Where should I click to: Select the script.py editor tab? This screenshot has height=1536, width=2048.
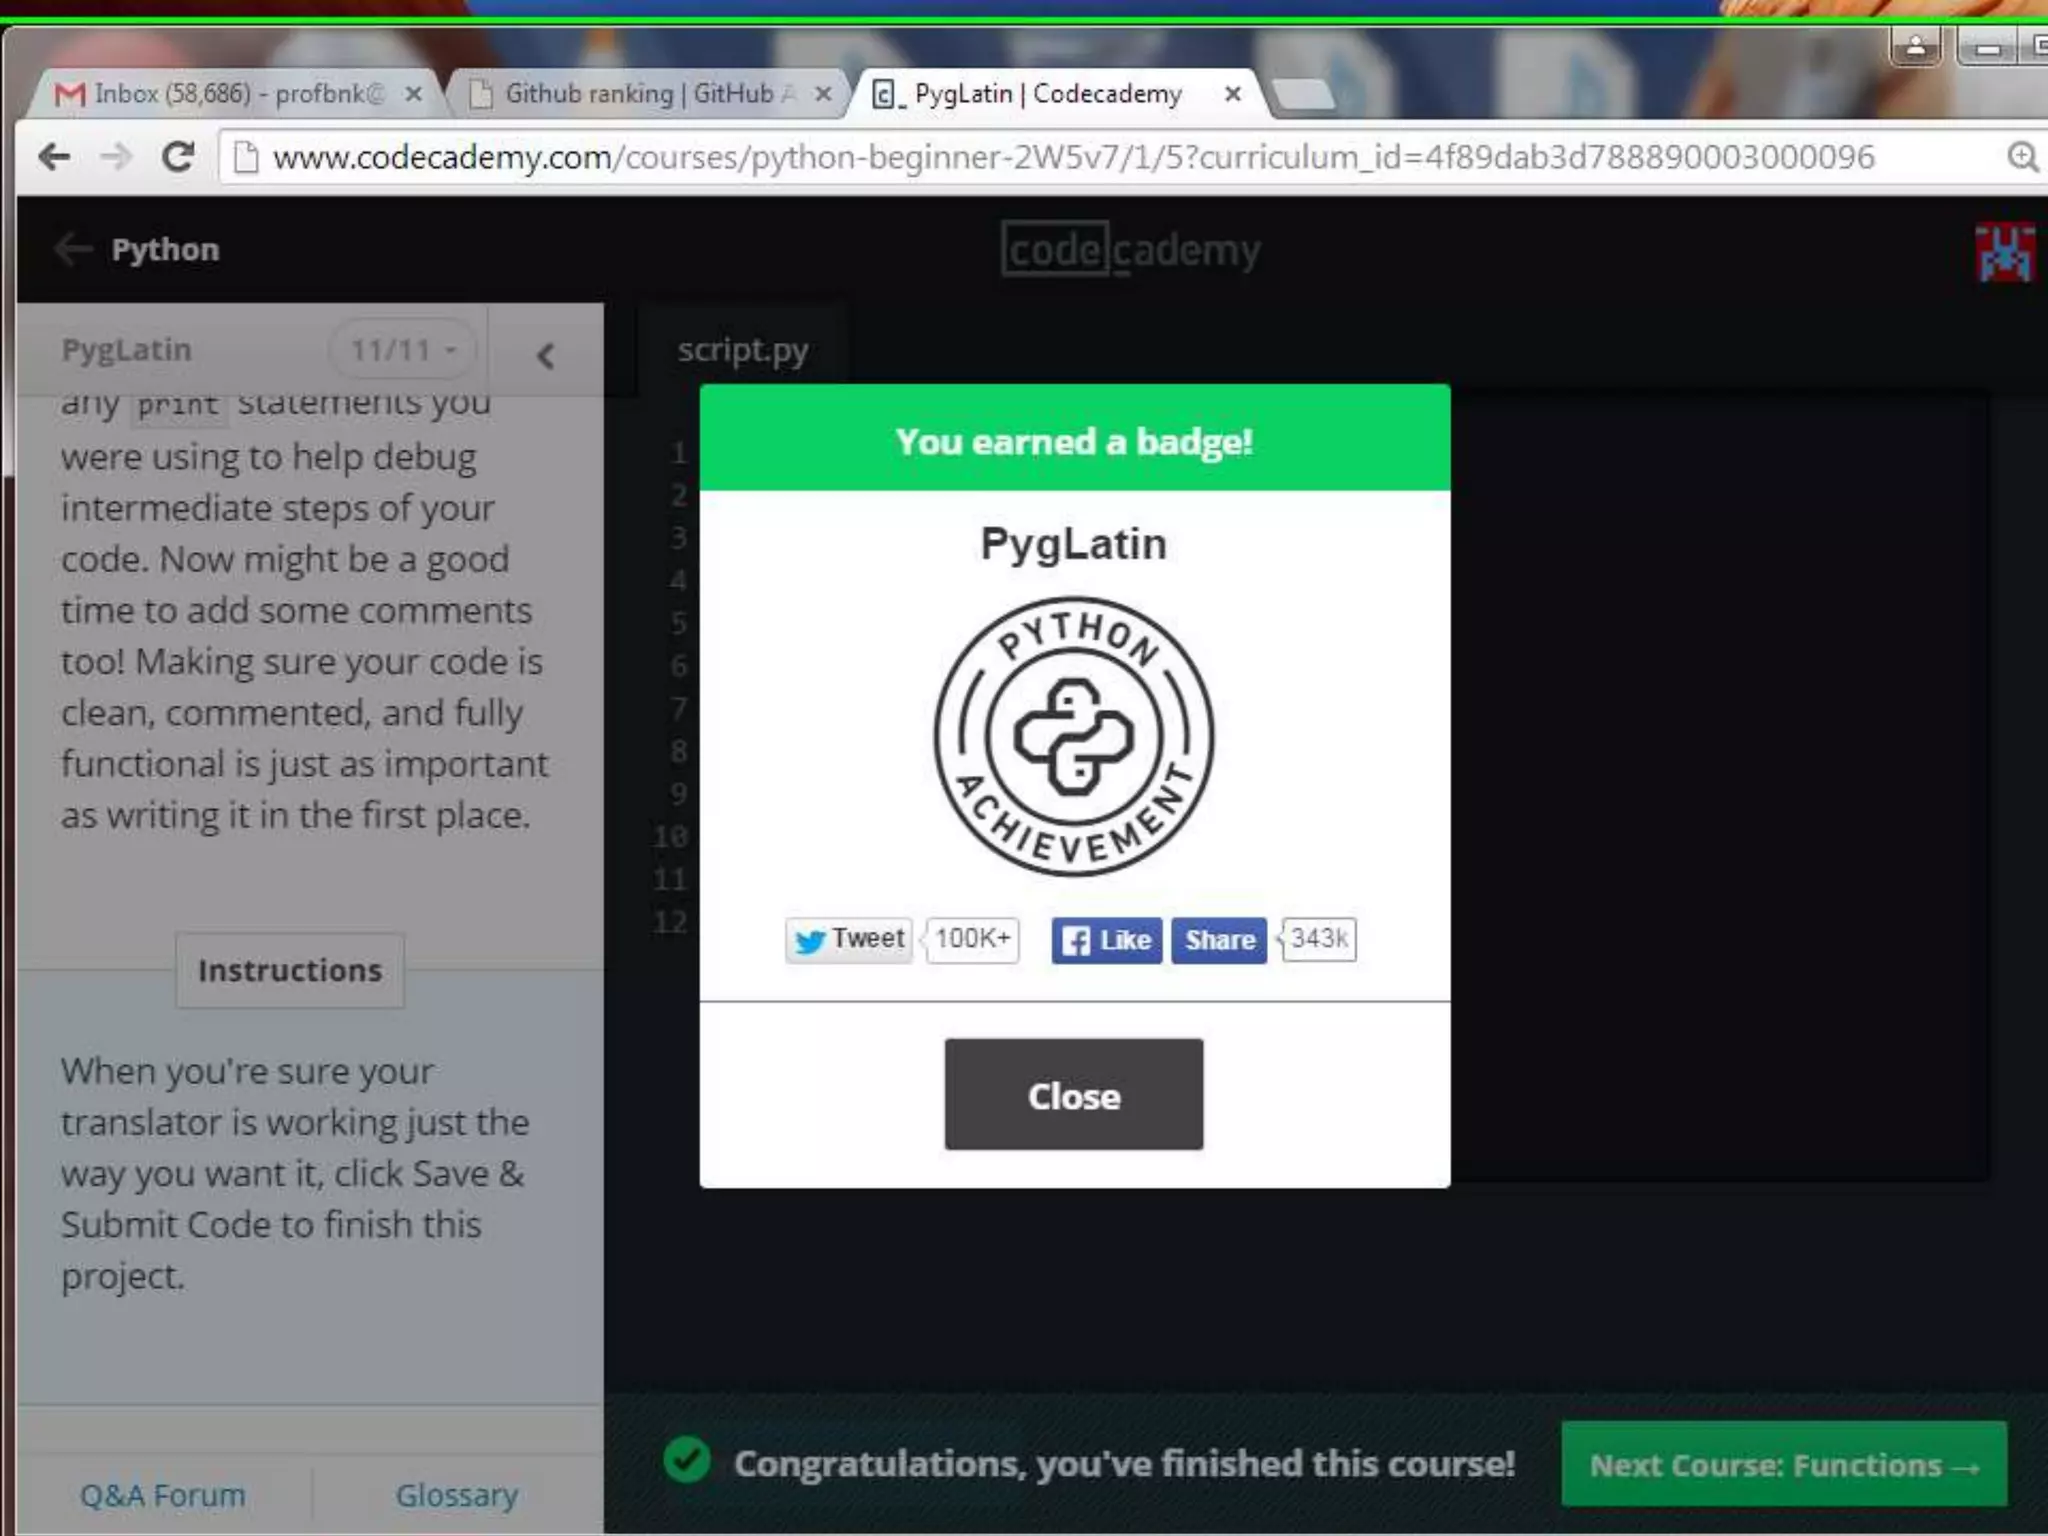tap(742, 350)
